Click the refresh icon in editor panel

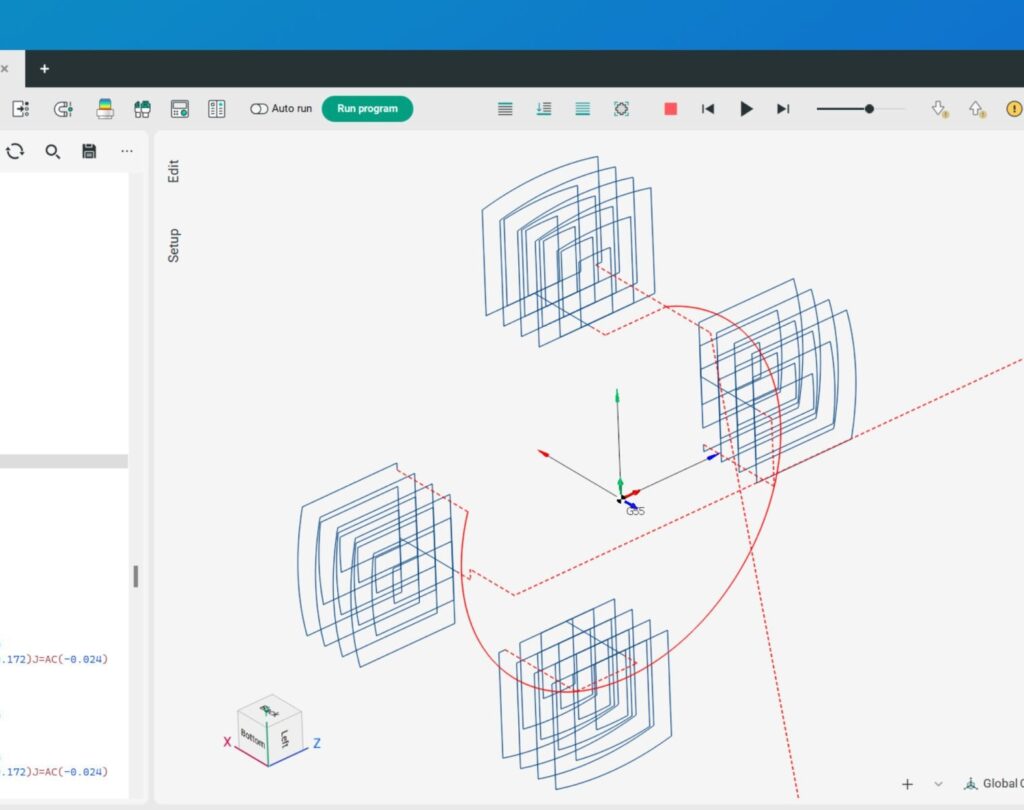point(15,151)
